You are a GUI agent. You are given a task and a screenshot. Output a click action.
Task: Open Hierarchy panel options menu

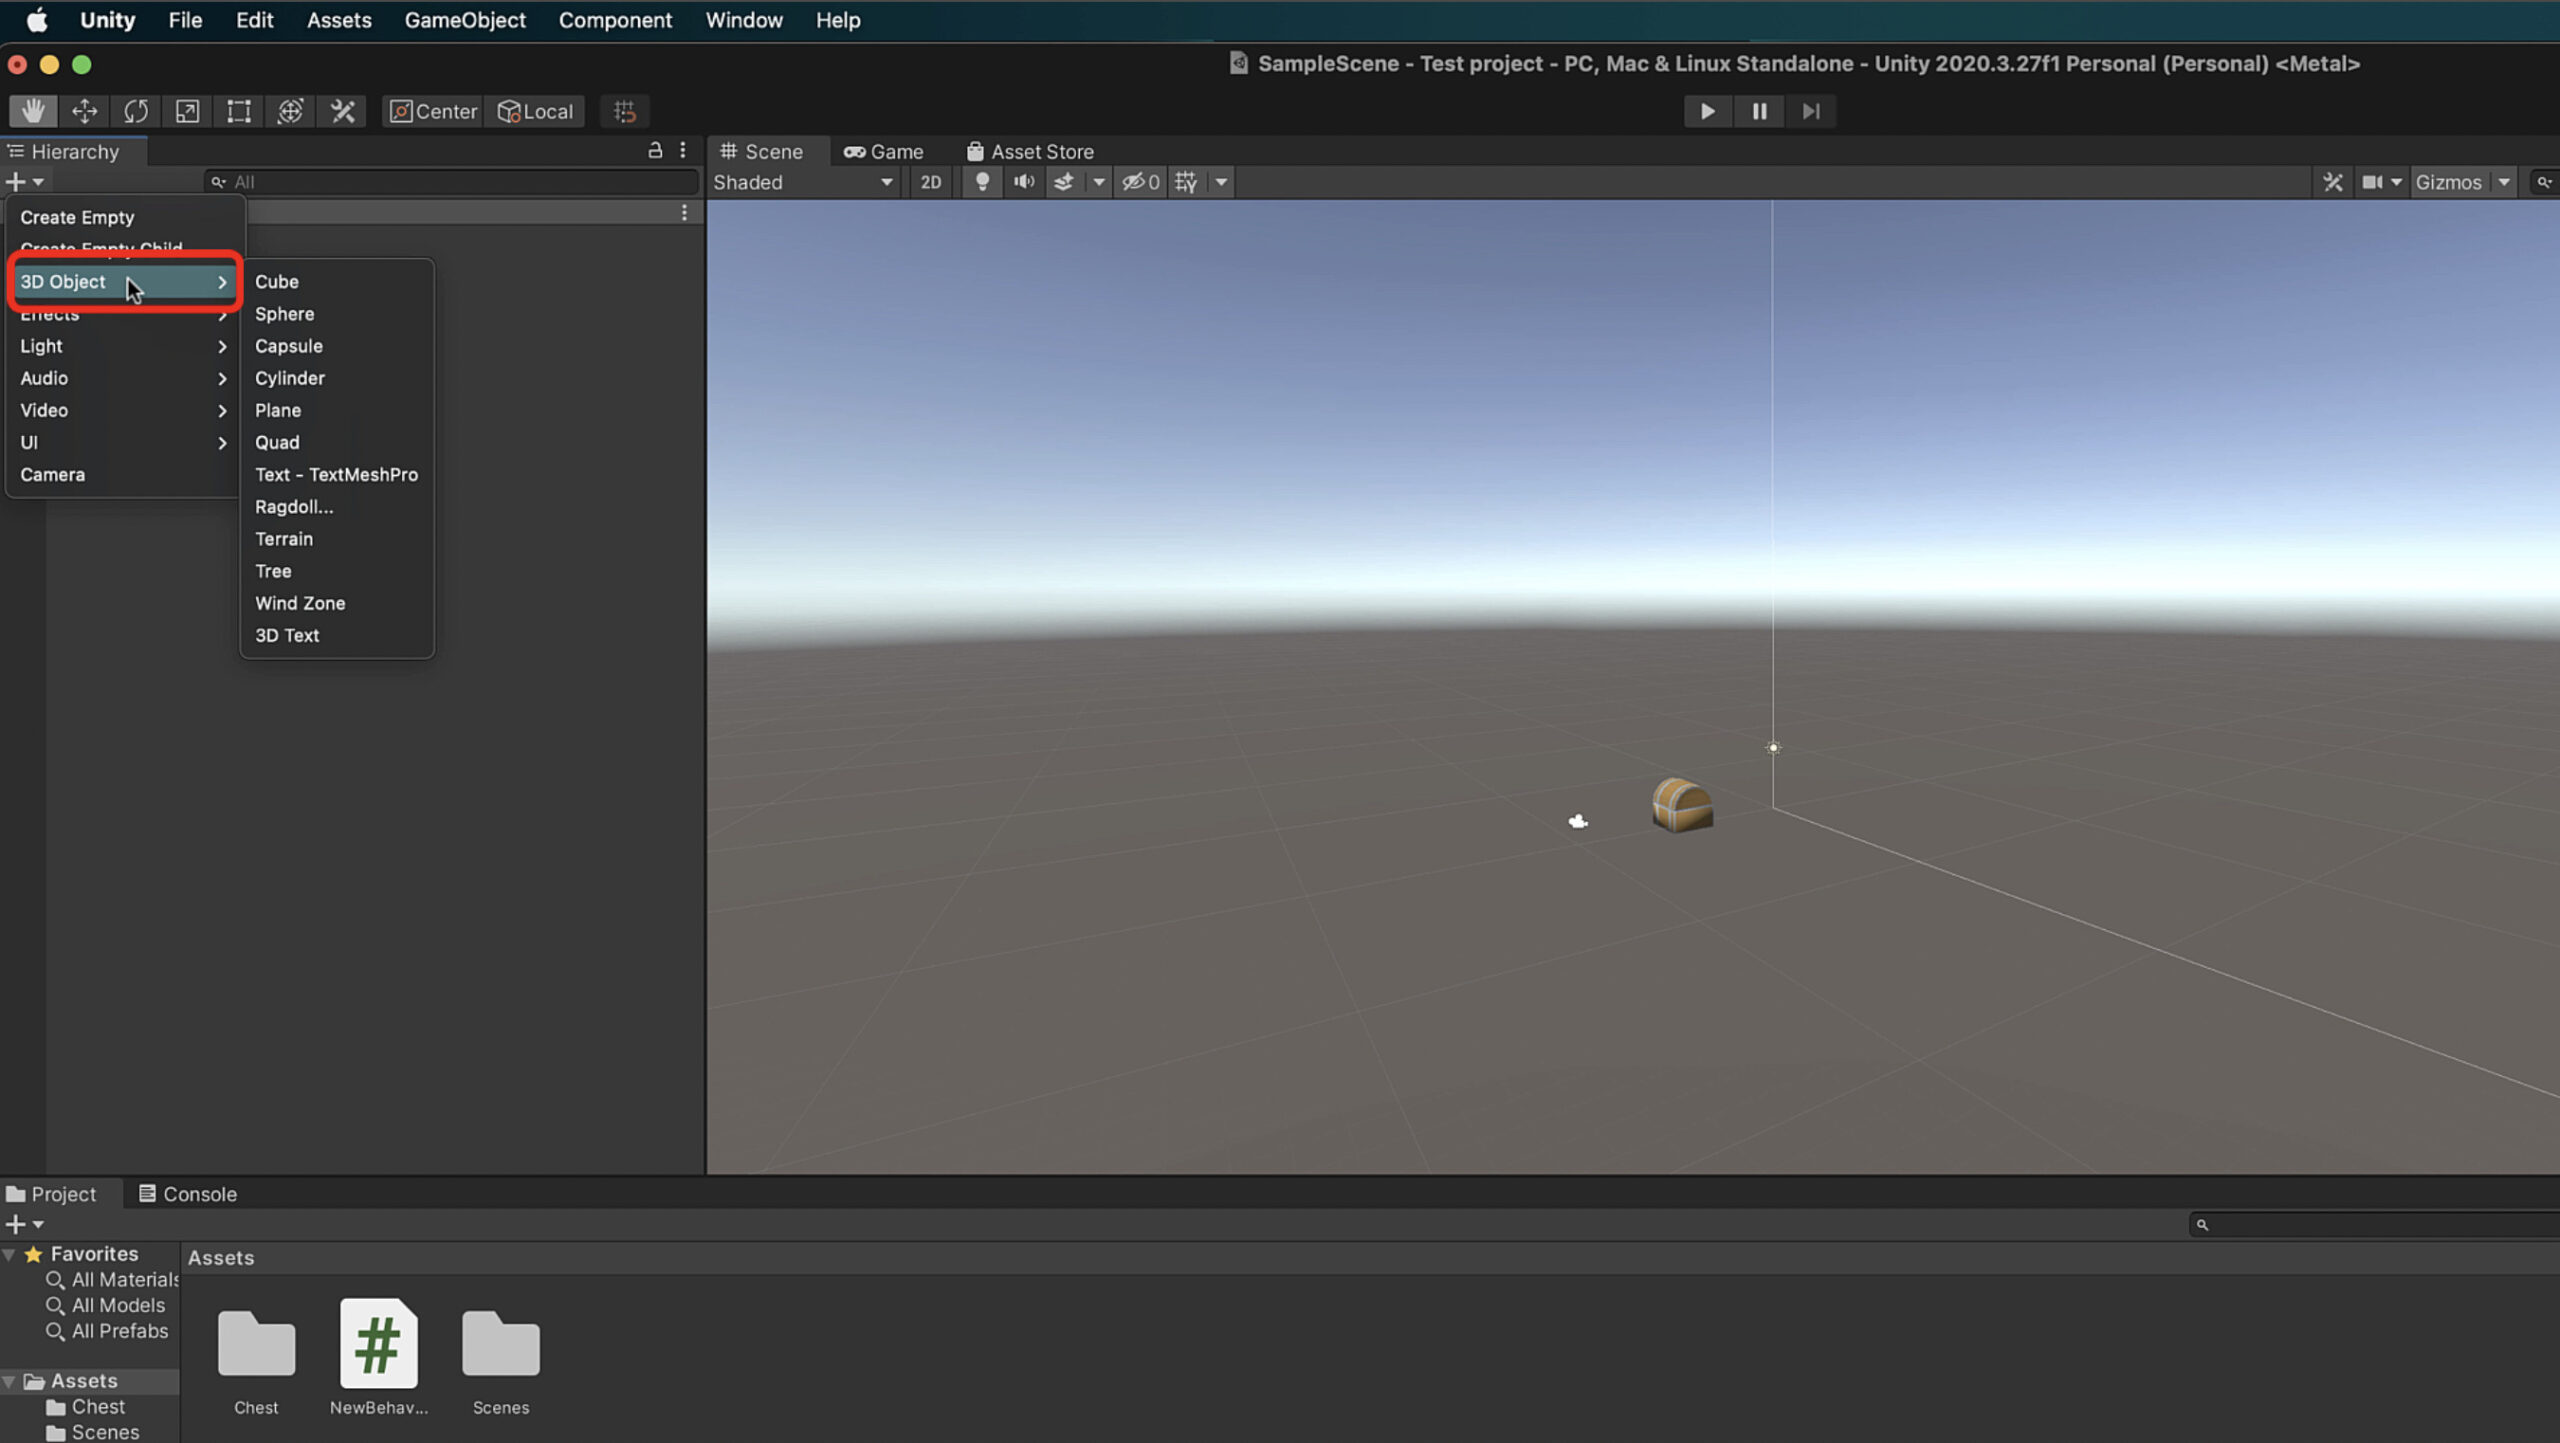[683, 150]
